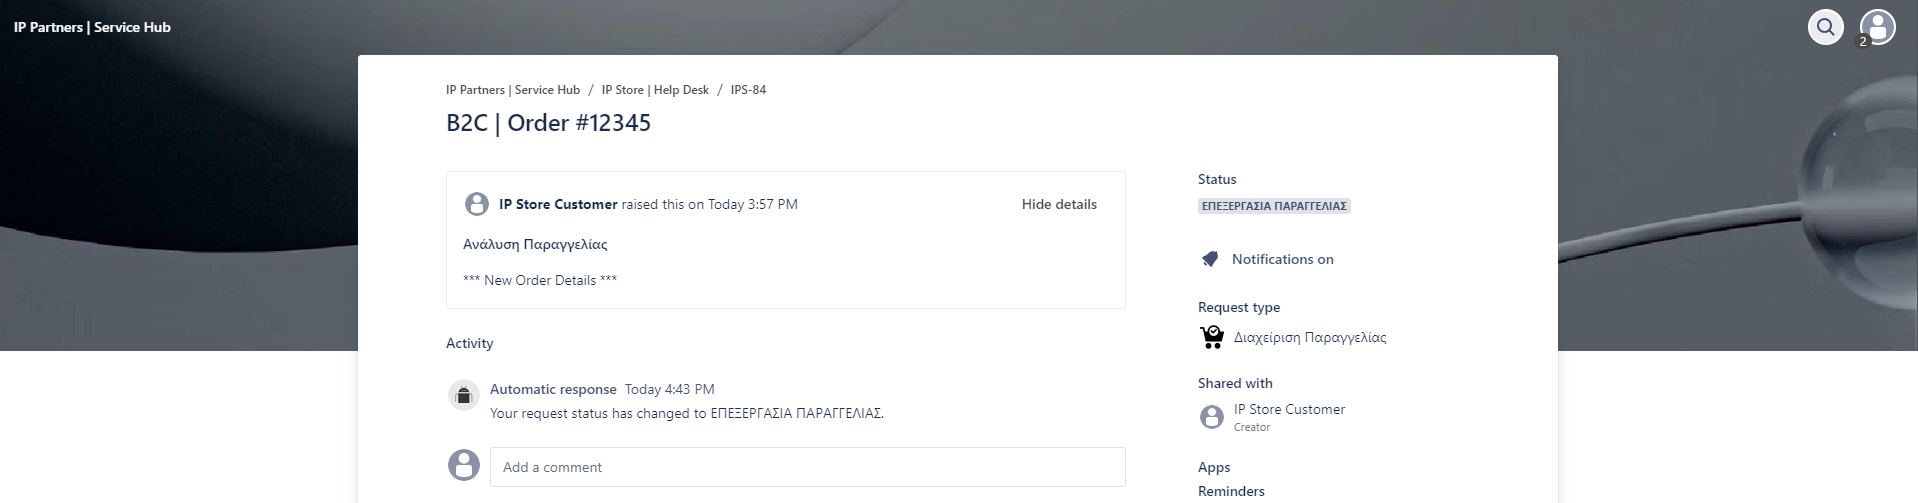Click the Διαχείριση Παραγγελίας request type label
This screenshot has width=1918, height=503.
click(x=1309, y=338)
